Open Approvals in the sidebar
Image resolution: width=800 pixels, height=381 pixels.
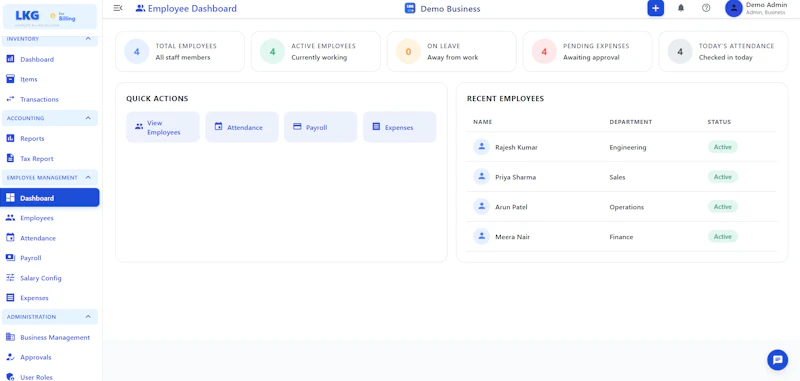[x=49, y=357]
